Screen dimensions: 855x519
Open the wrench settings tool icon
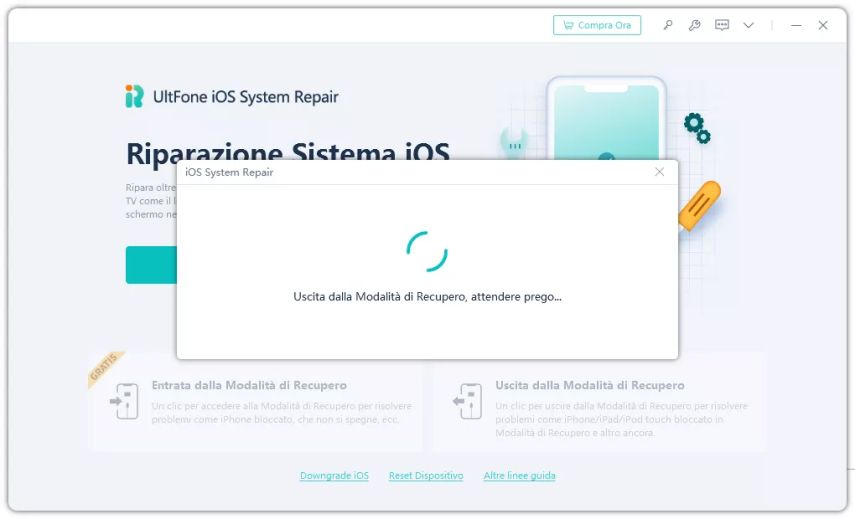point(694,25)
